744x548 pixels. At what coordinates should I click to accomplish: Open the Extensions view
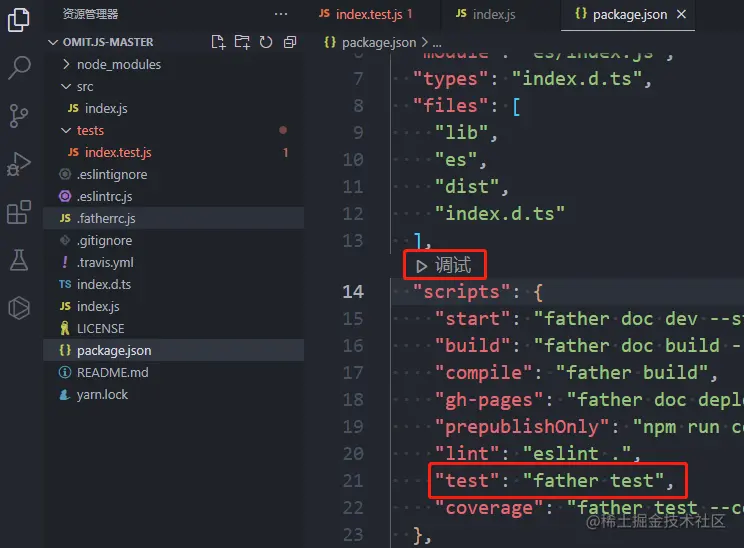pyautogui.click(x=19, y=212)
